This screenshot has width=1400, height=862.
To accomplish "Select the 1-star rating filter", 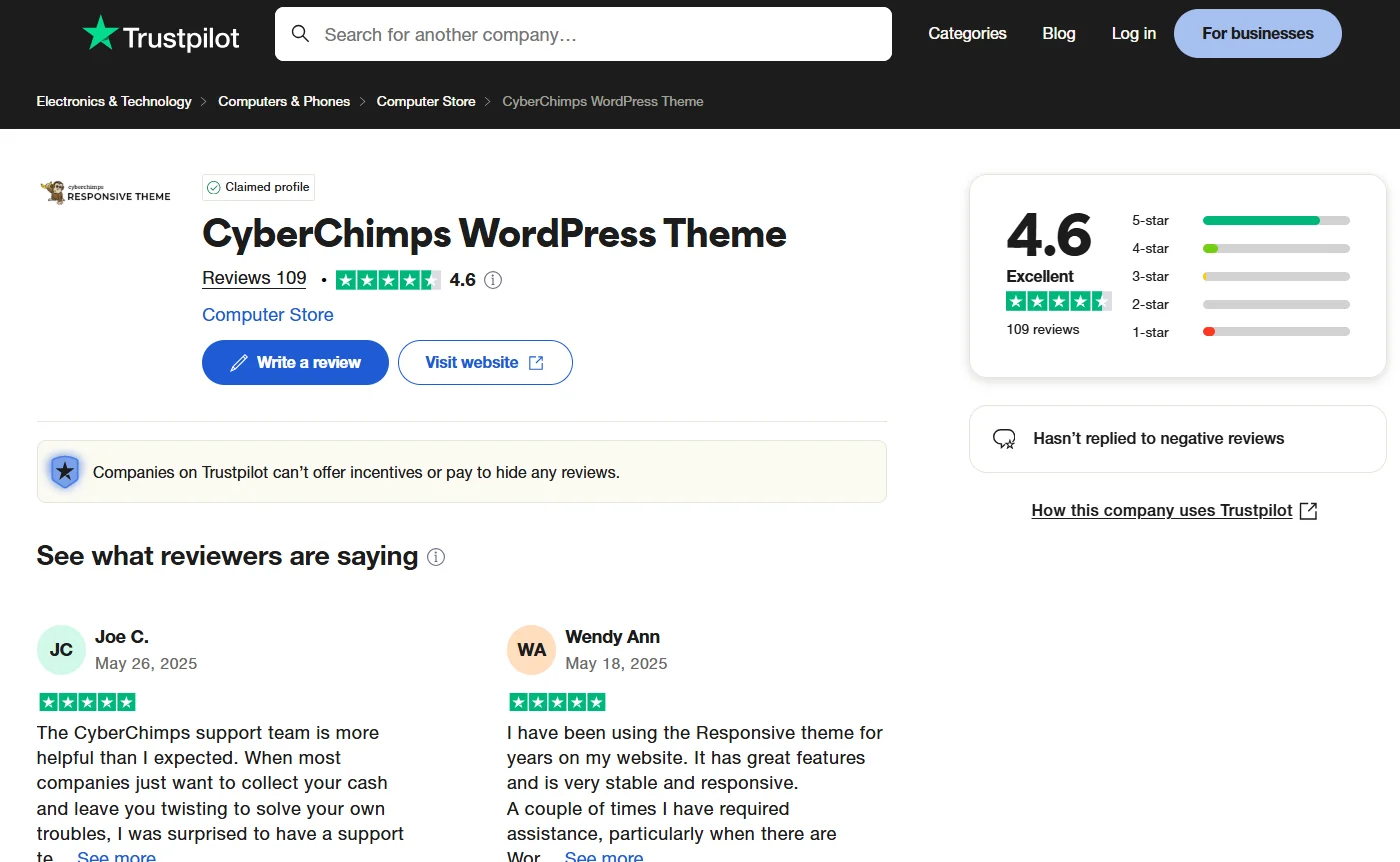I will pyautogui.click(x=1276, y=332).
